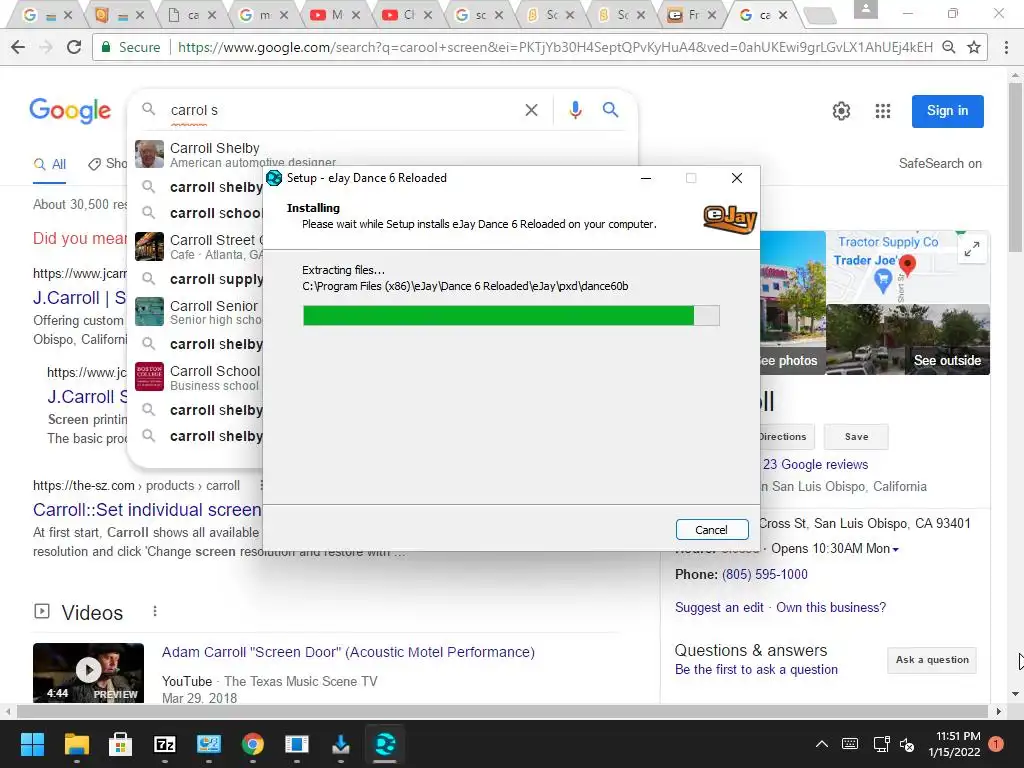This screenshot has width=1024, height=768.
Task: Go back with Chrome's back arrow
Action: click(x=18, y=47)
